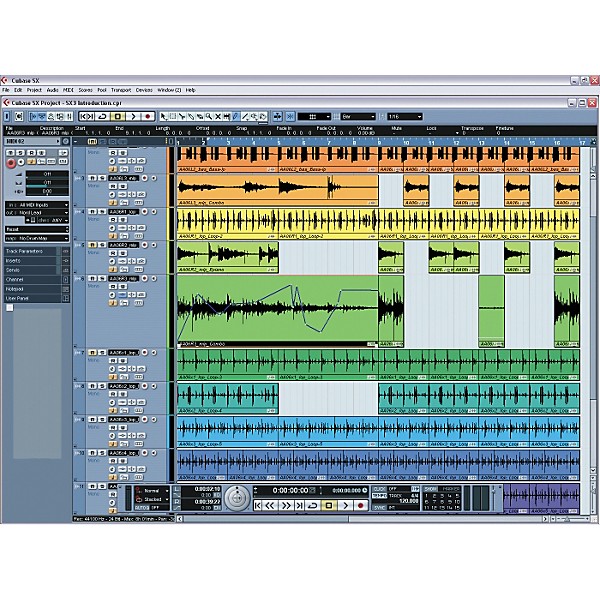The width and height of the screenshot is (600, 600).
Task: Click Play in the transport panel
Action: tap(346, 505)
